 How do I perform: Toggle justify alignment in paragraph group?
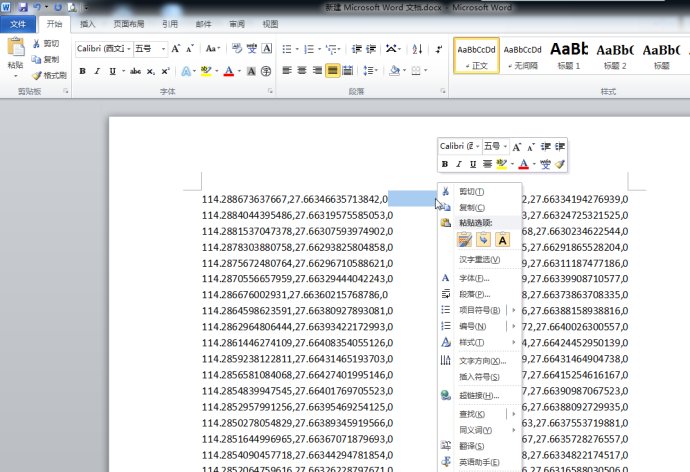tap(332, 71)
